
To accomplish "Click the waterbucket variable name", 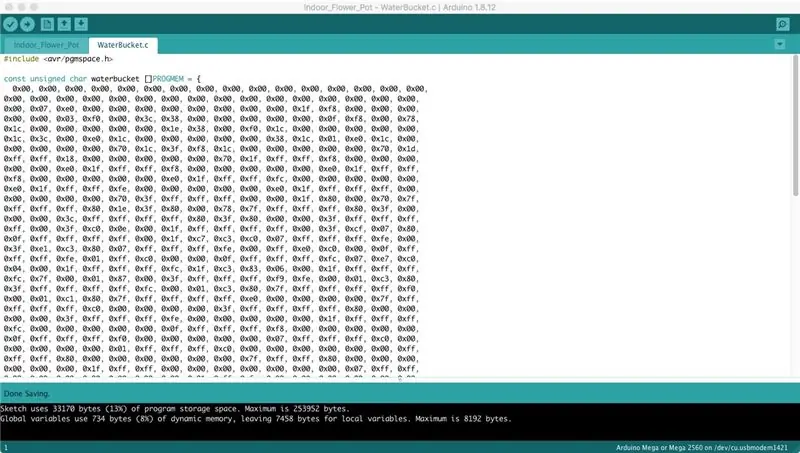I will 115,79.
